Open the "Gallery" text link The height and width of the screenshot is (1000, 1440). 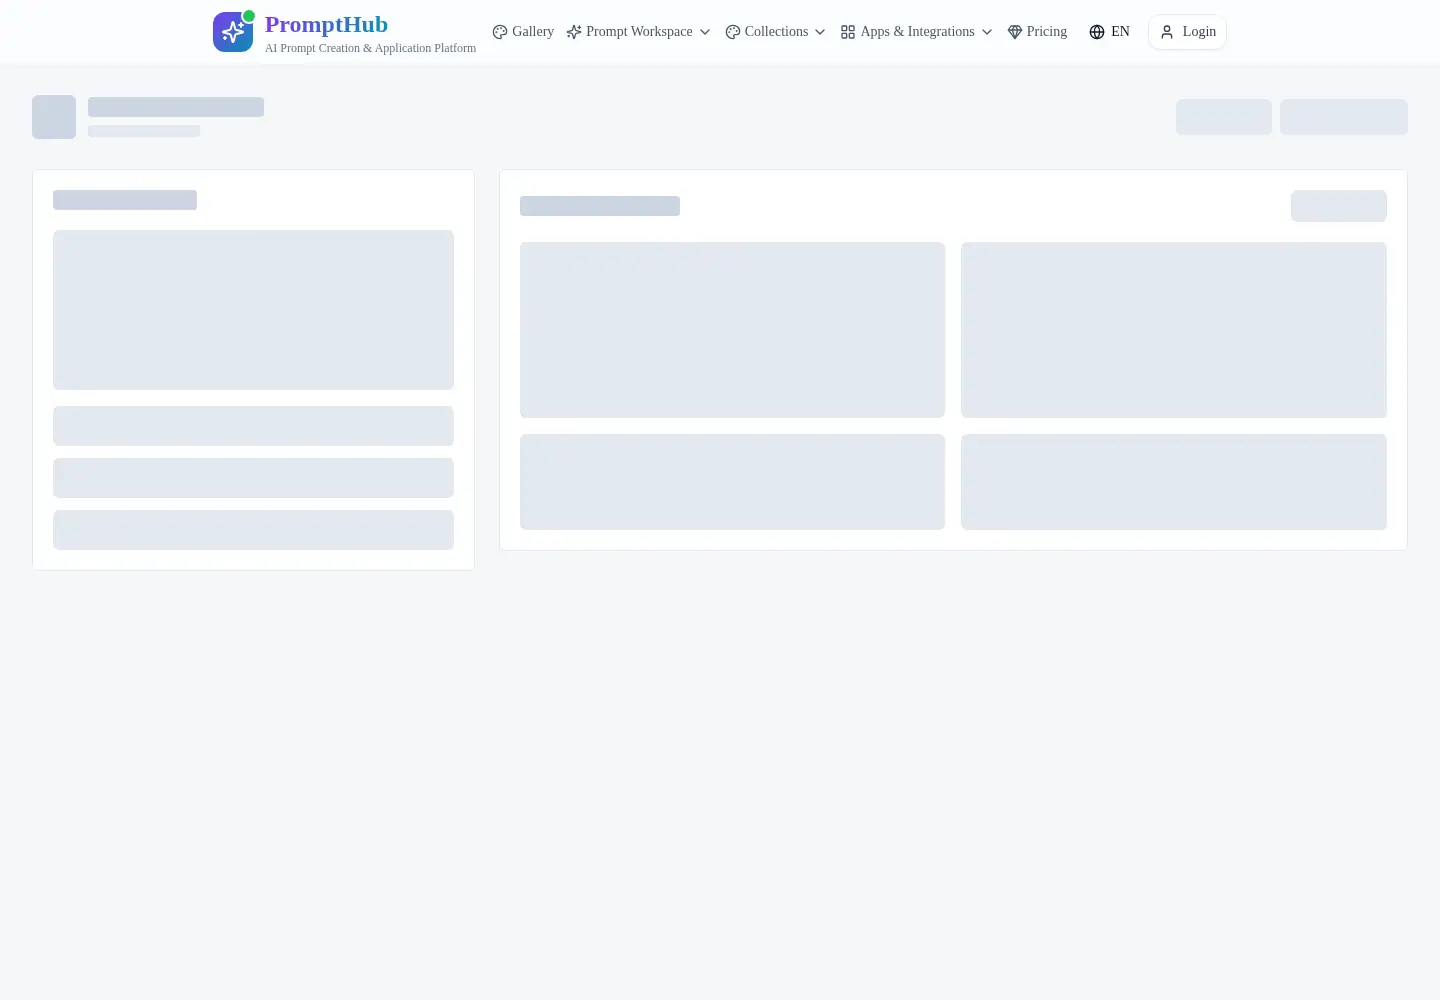pyautogui.click(x=533, y=32)
